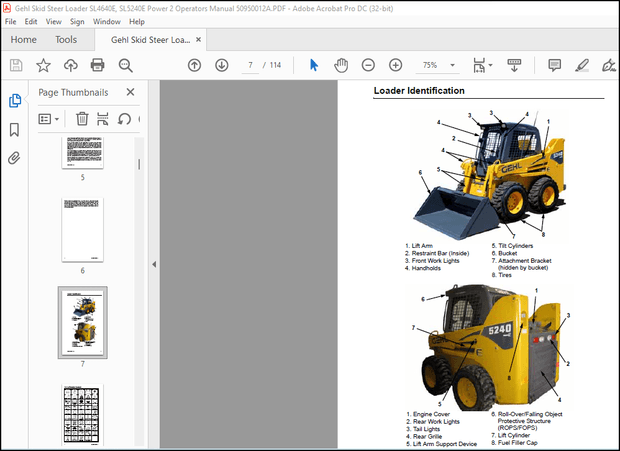Open the fit page options dropdown arrow
This screenshot has width=620, height=451.
[491, 65]
